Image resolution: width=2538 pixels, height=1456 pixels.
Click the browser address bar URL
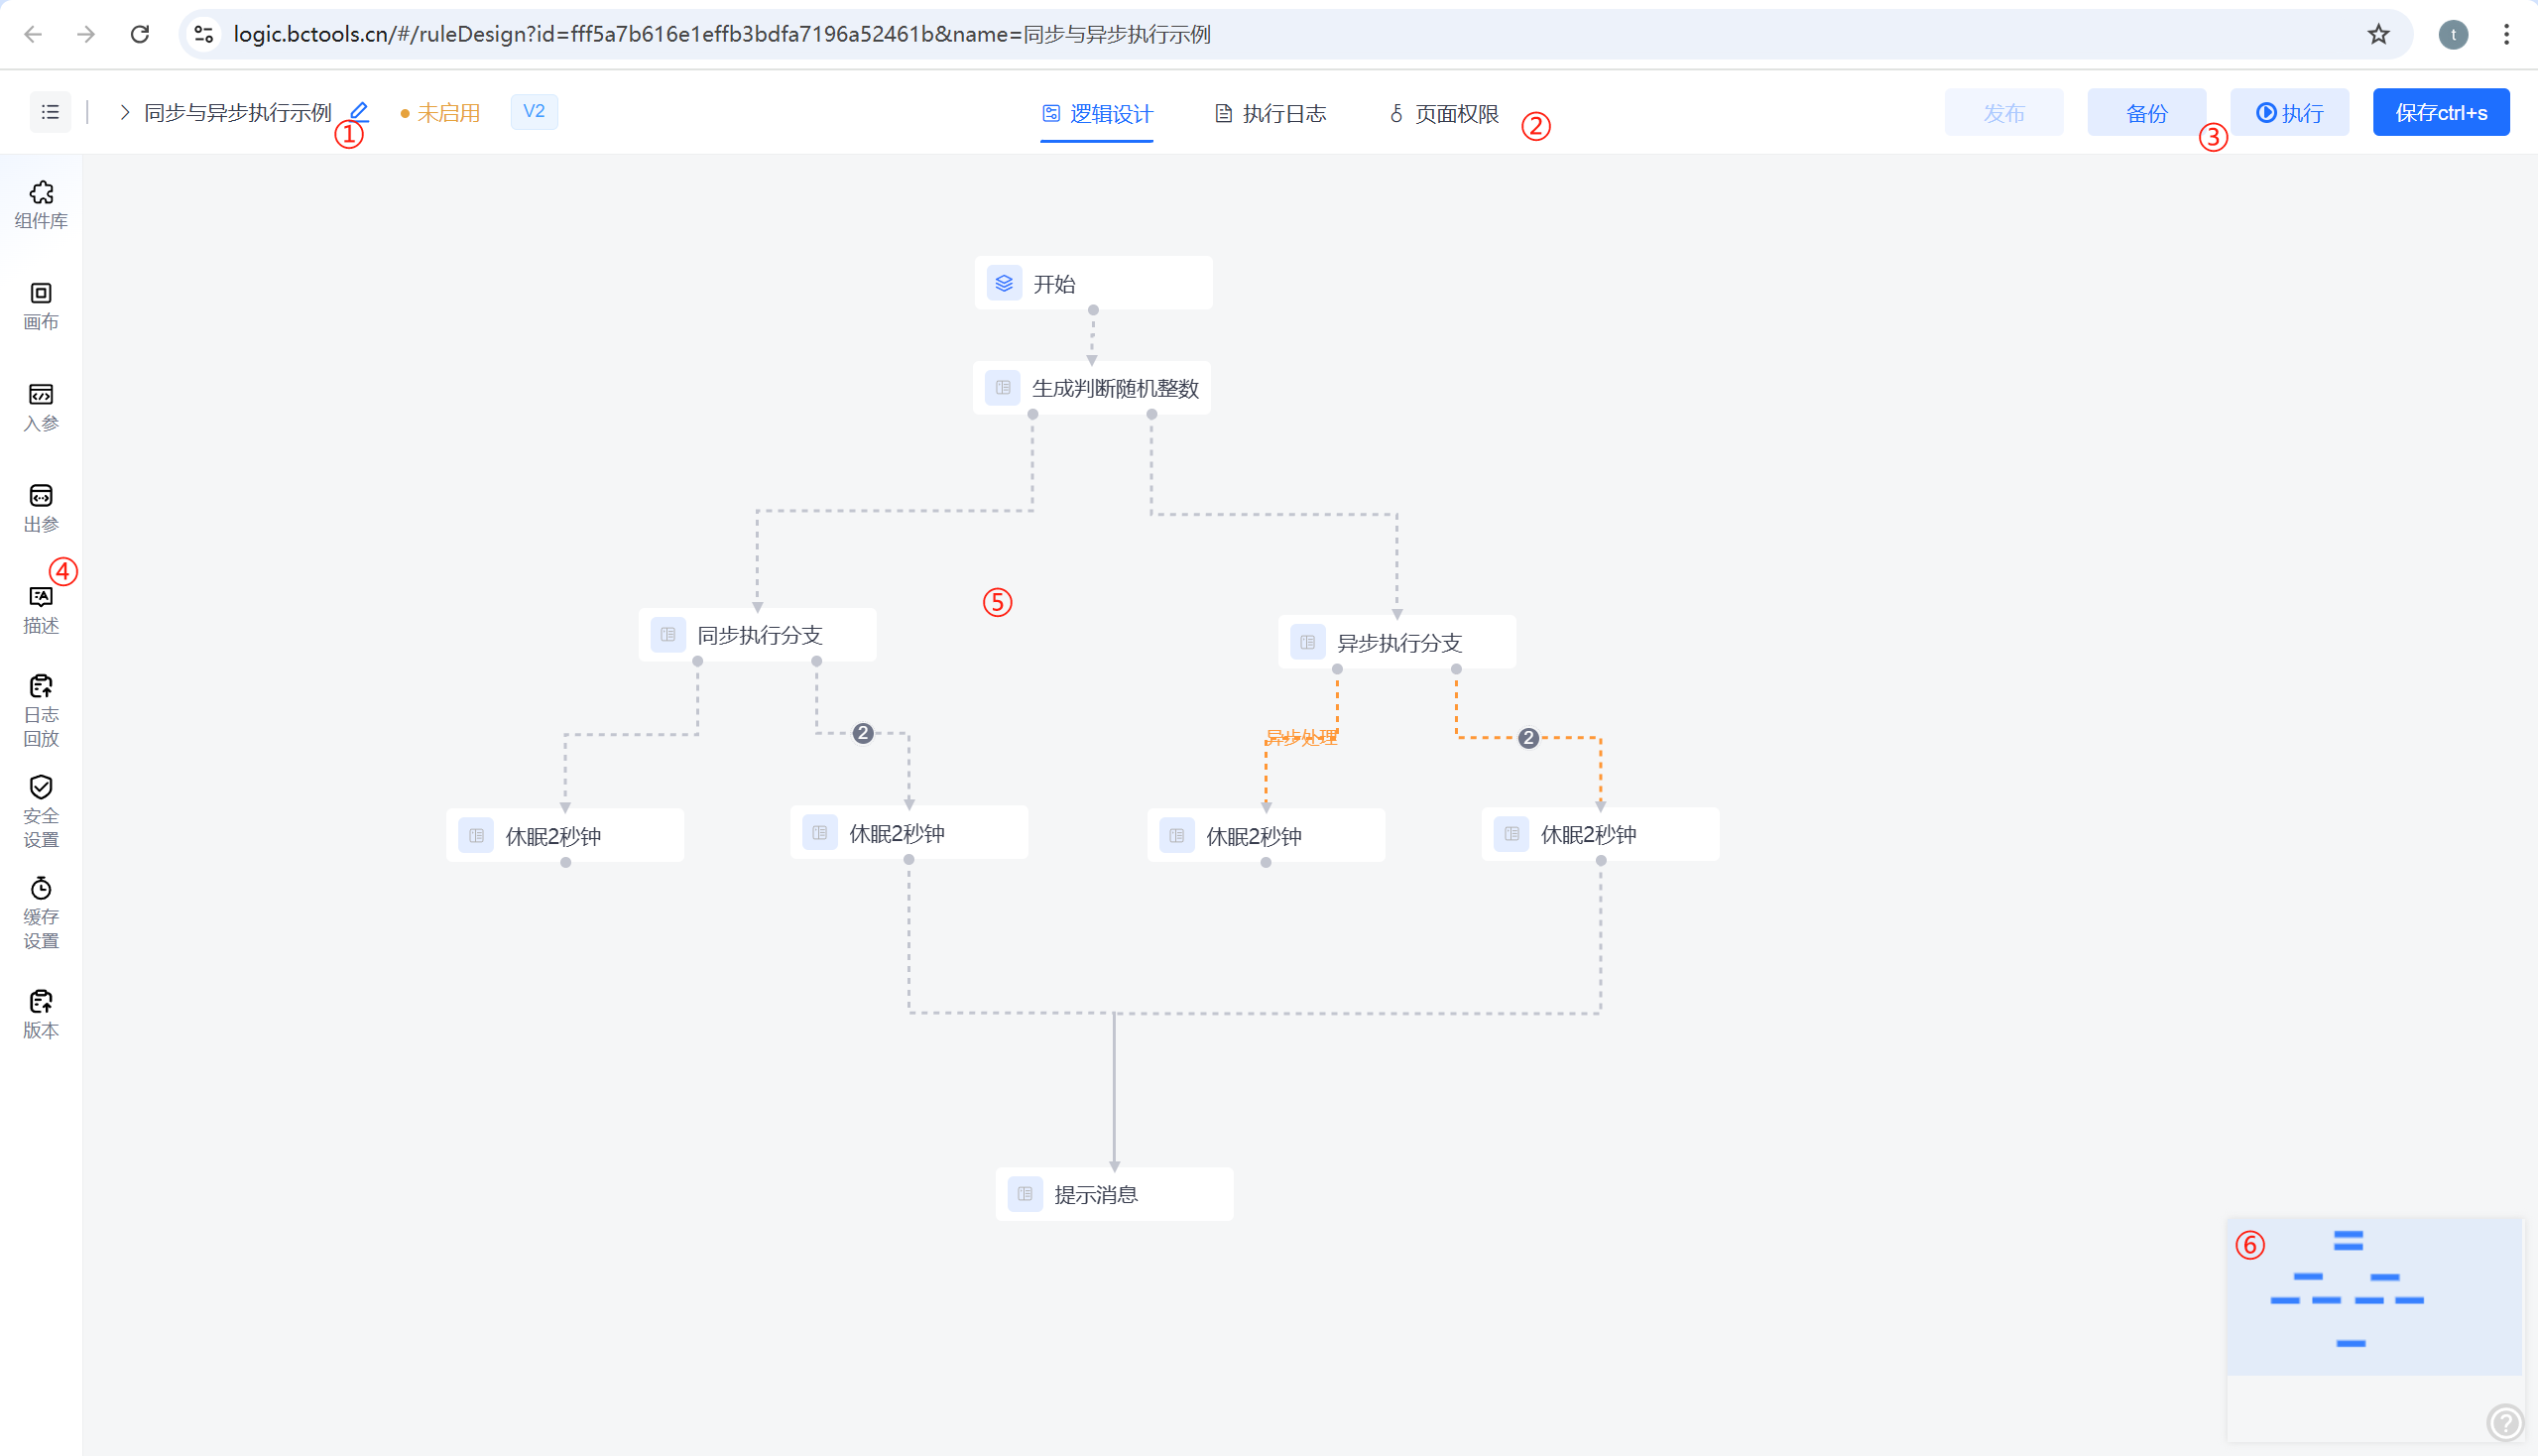[x=722, y=34]
